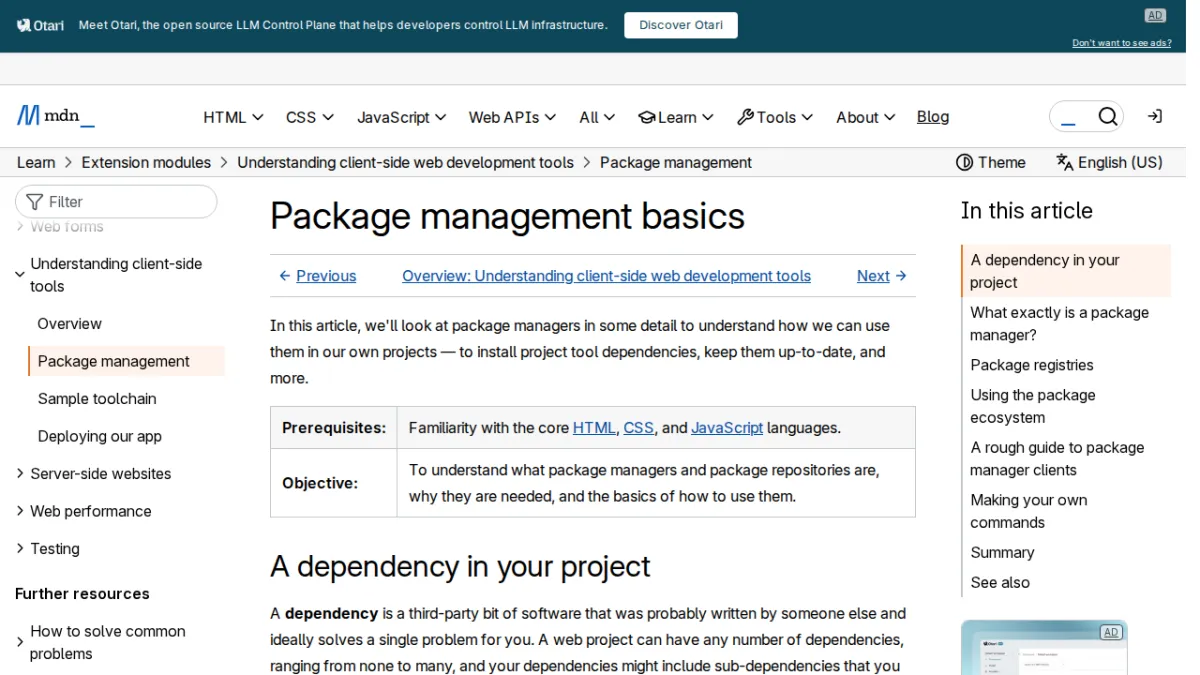The image size is (1200, 675).
Task: Select Sample toolchain in the sidebar
Action: 97,399
